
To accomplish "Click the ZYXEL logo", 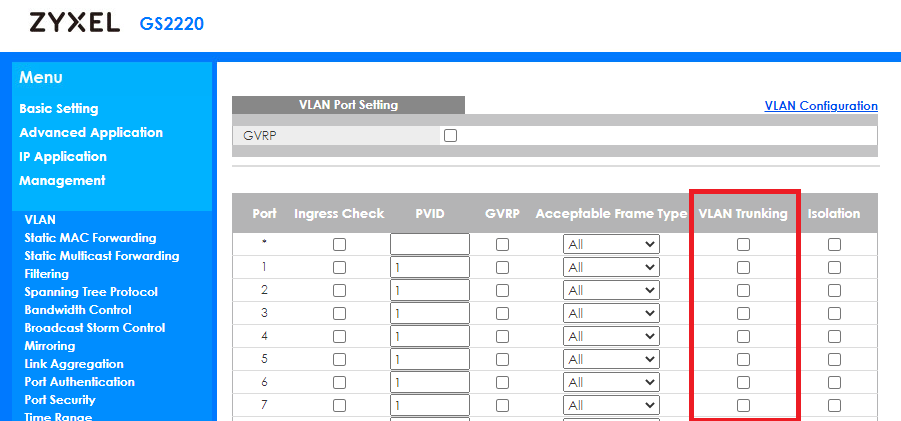I will [74, 23].
